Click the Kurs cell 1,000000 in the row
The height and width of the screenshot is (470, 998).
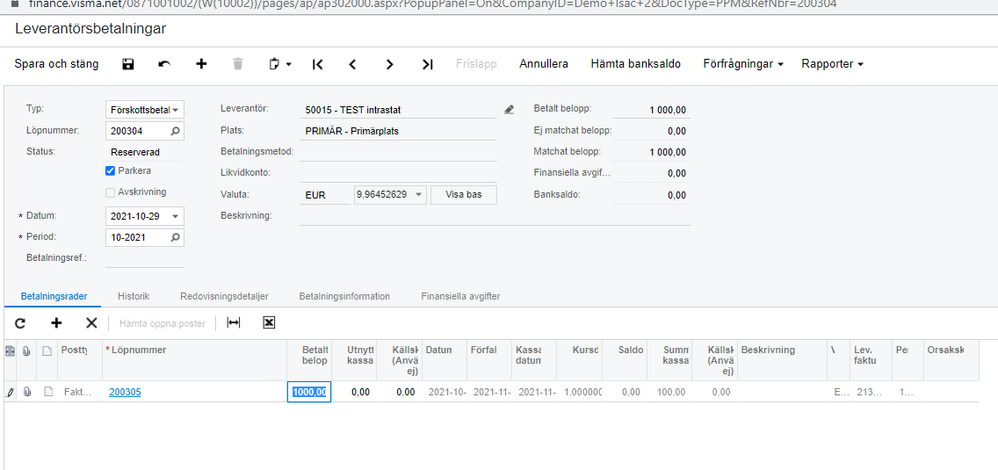click(x=582, y=392)
